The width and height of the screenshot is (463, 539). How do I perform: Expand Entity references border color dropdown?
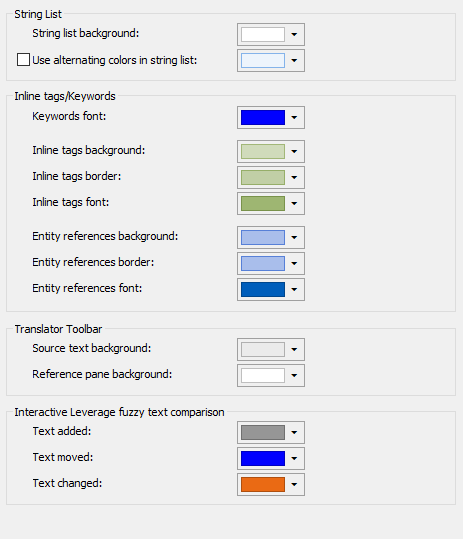point(294,263)
